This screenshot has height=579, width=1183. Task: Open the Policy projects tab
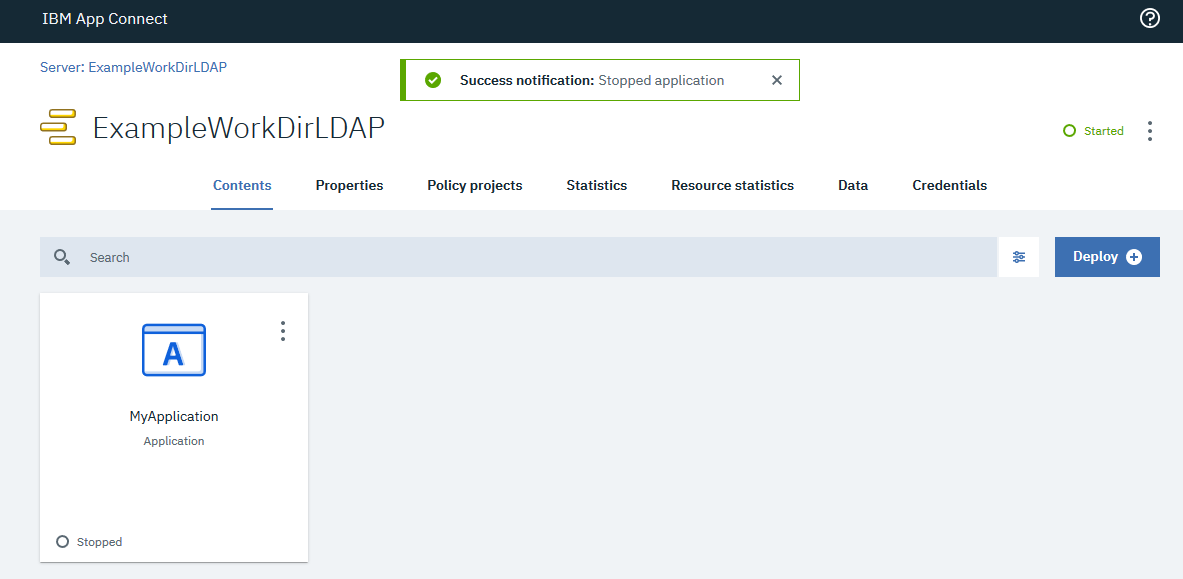point(475,186)
